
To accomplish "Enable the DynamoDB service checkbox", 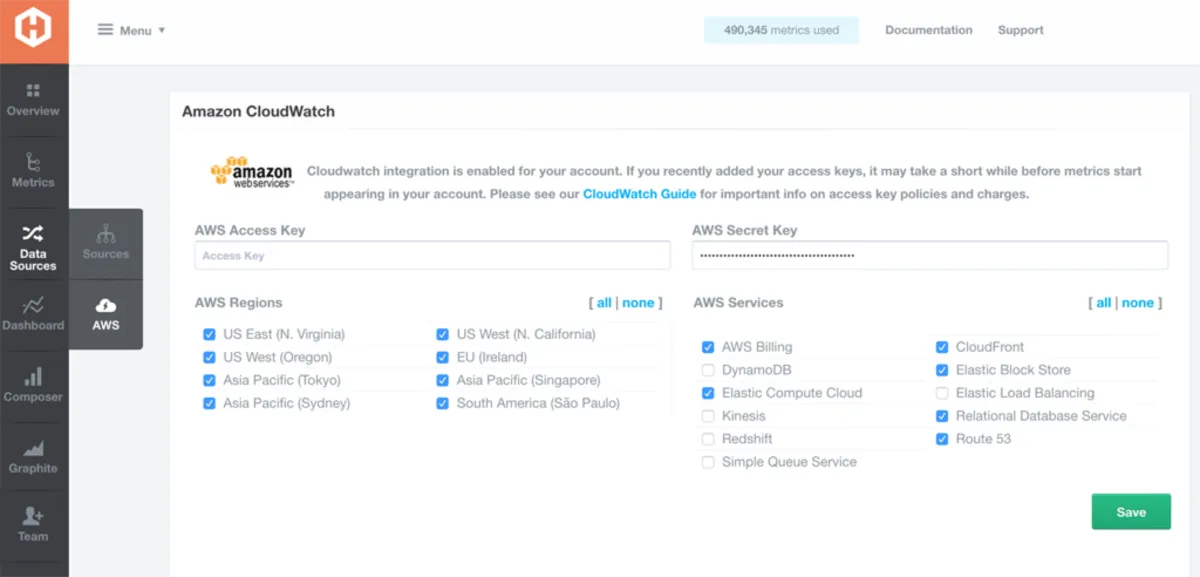I will (x=708, y=370).
